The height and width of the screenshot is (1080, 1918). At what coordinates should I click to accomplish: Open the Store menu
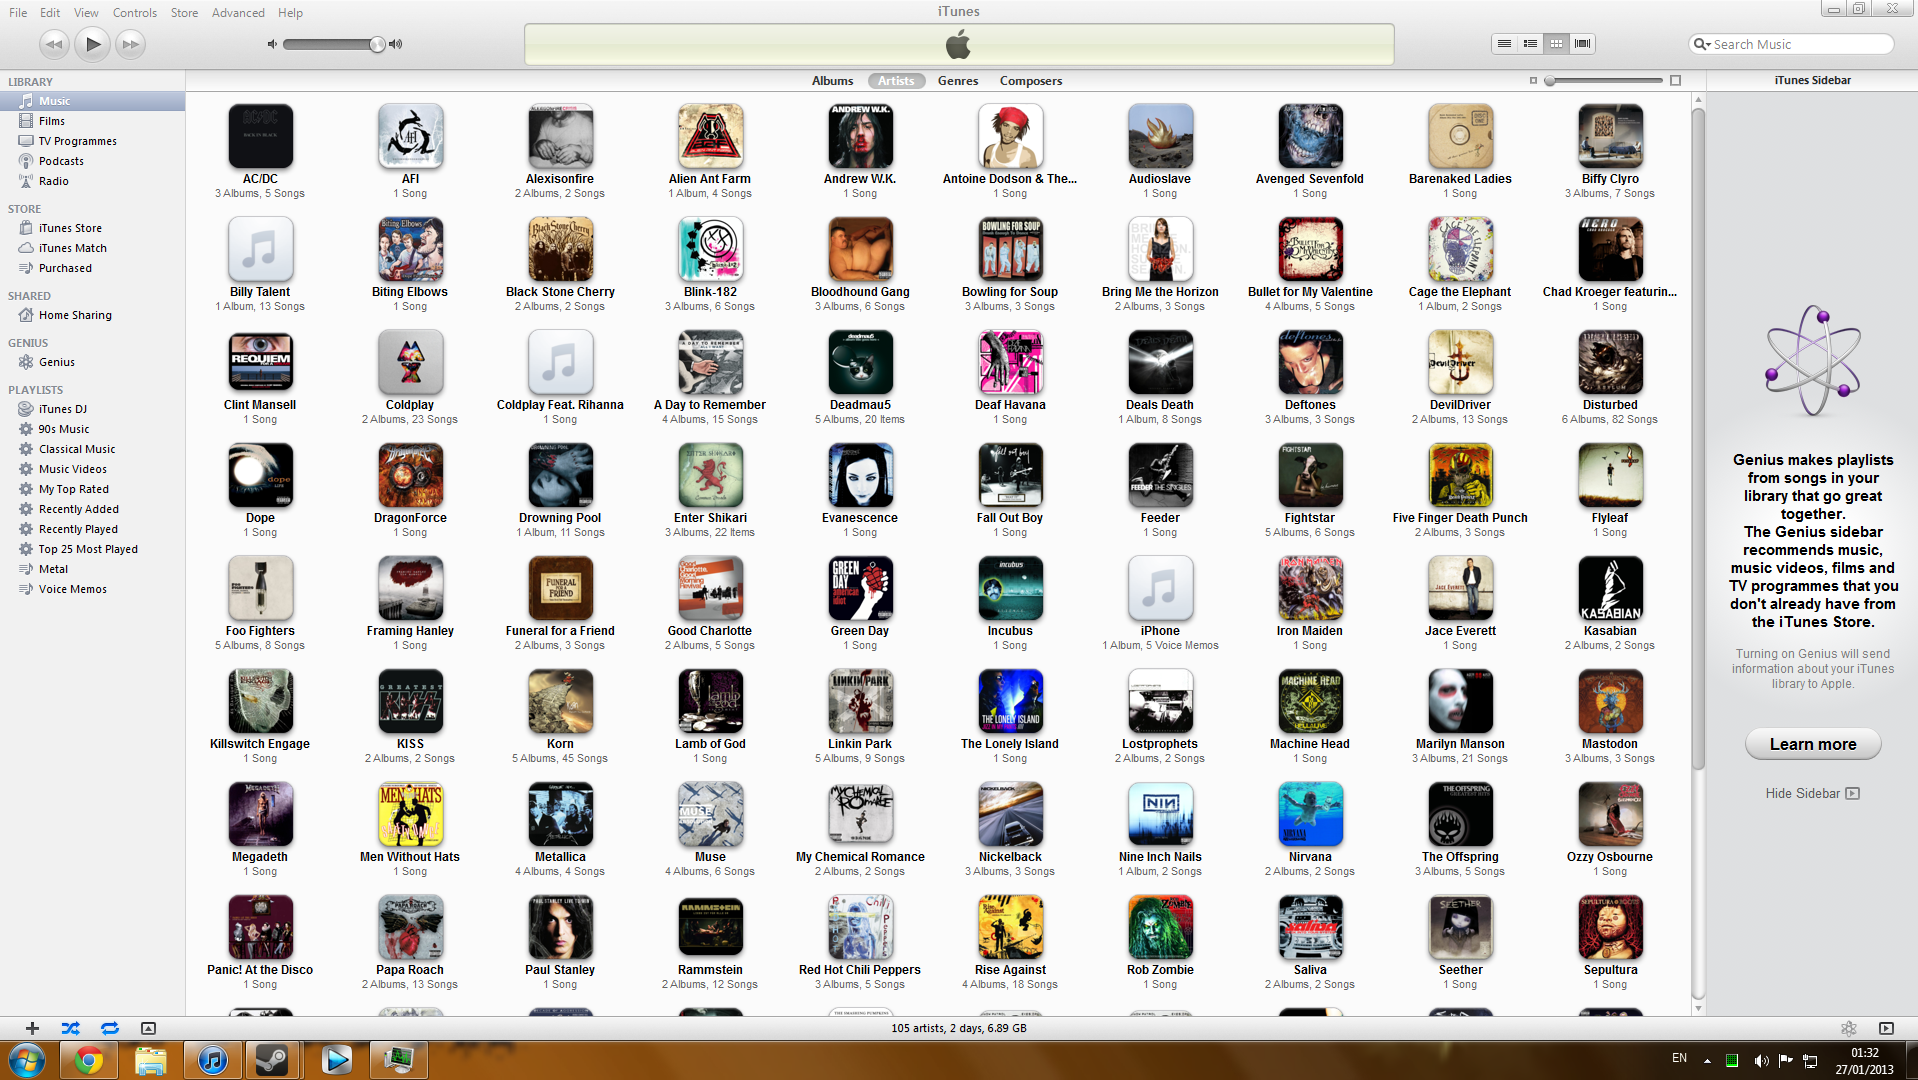[184, 13]
